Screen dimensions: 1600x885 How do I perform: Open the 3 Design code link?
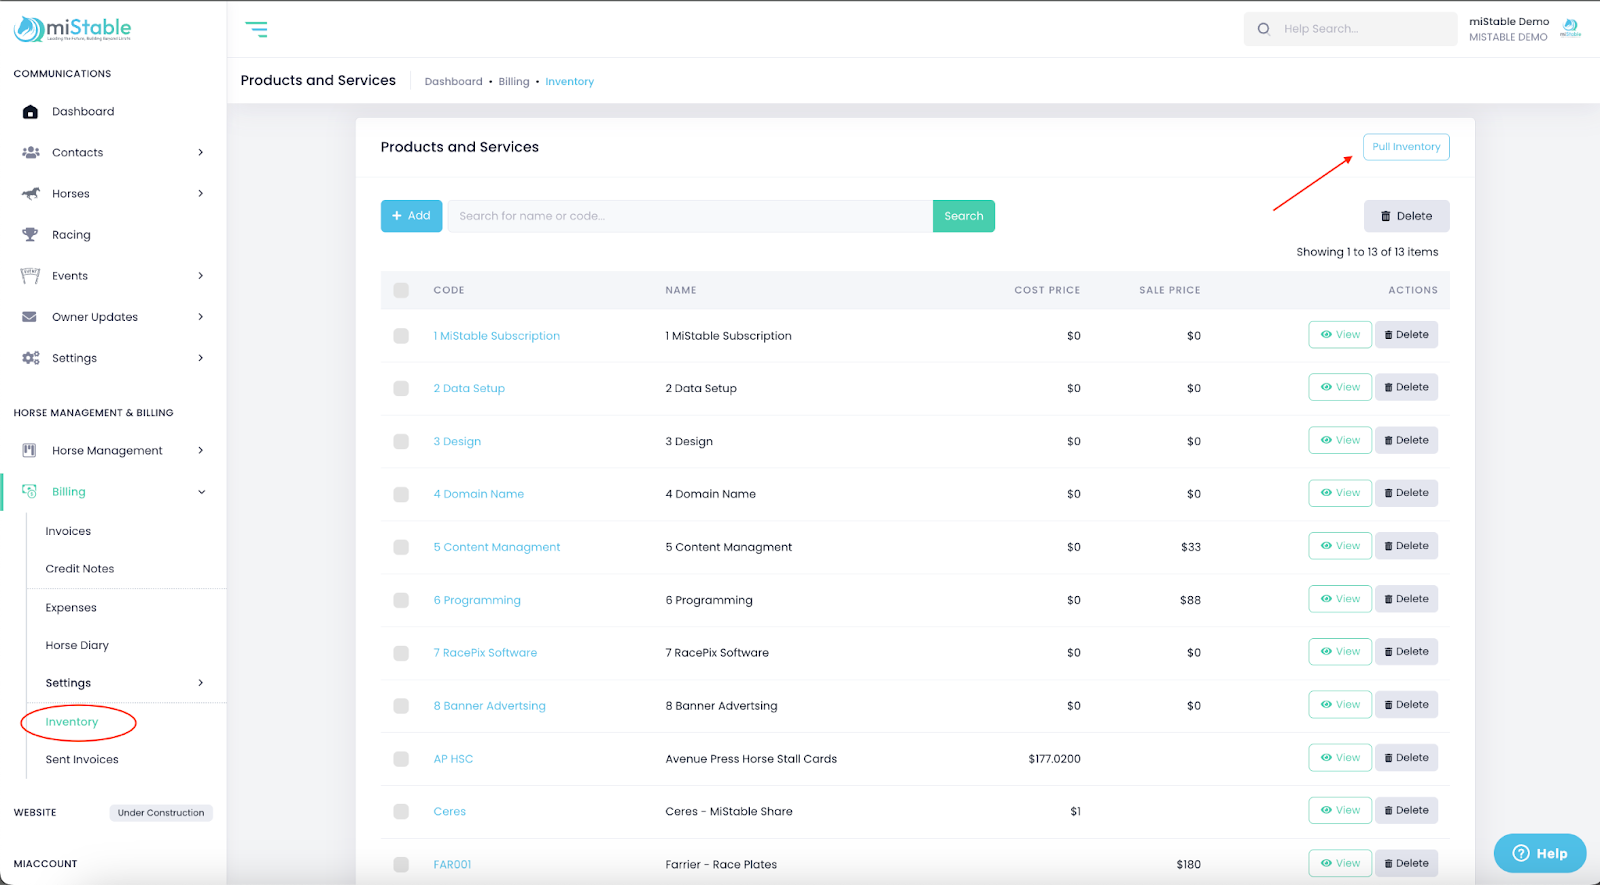tap(457, 442)
